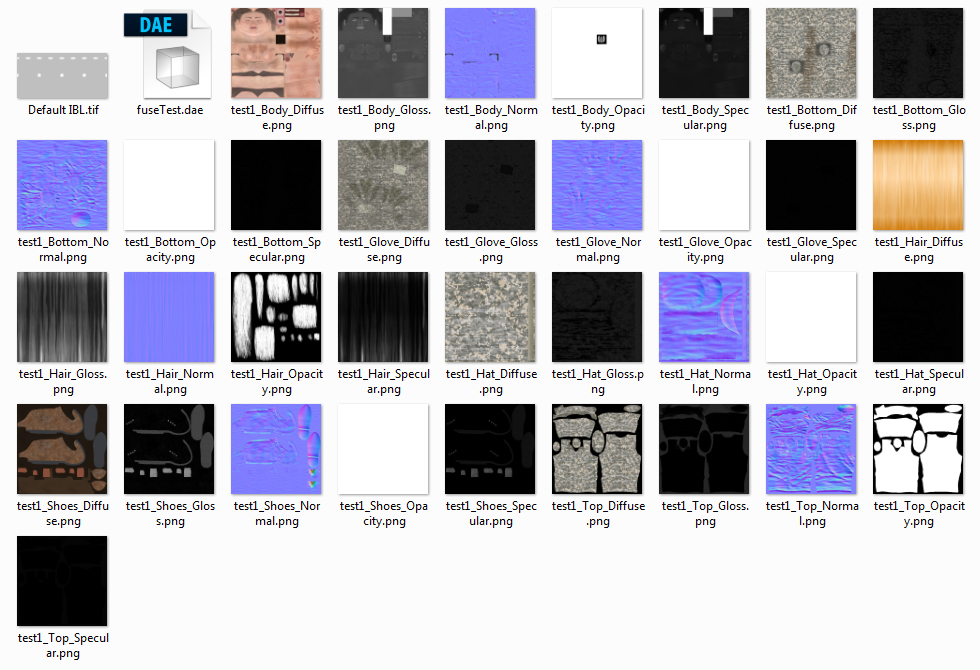Image resolution: width=980 pixels, height=670 pixels.
Task: Select the test1_Hat_Diffuse.png camo thumbnail
Action: [x=490, y=317]
